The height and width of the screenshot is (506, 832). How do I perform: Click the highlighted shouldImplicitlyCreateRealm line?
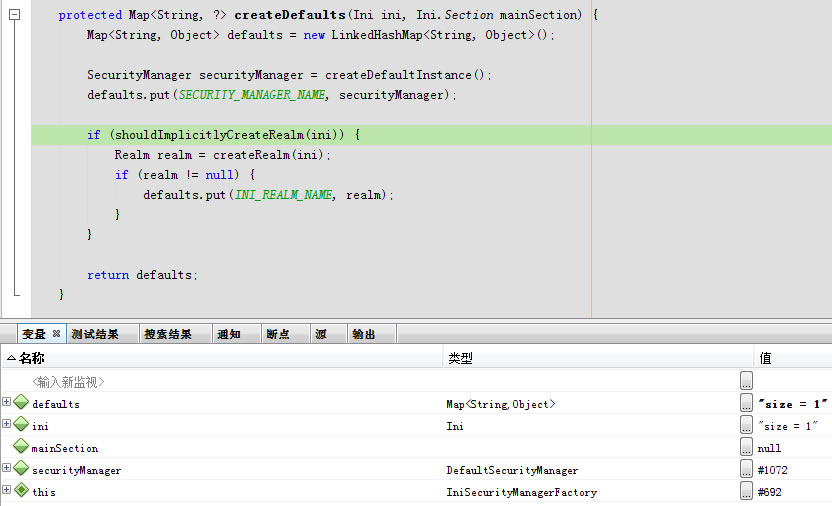[x=431, y=135]
